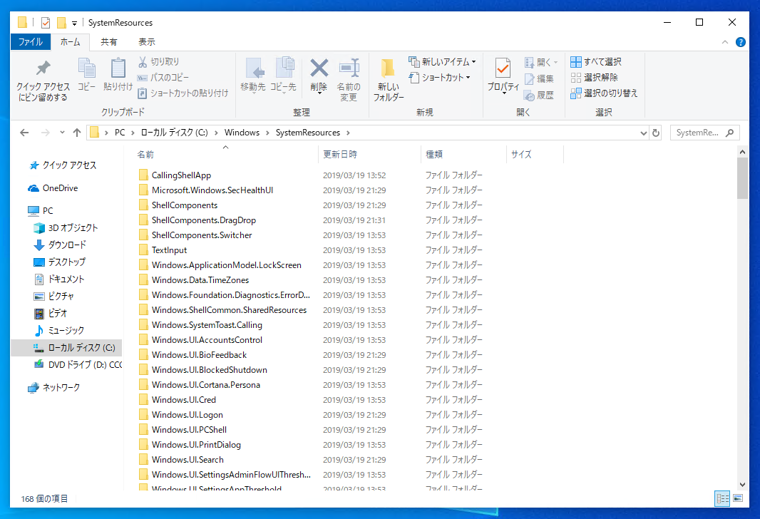Click the Paste (貼り付け) clipboard icon

point(118,68)
